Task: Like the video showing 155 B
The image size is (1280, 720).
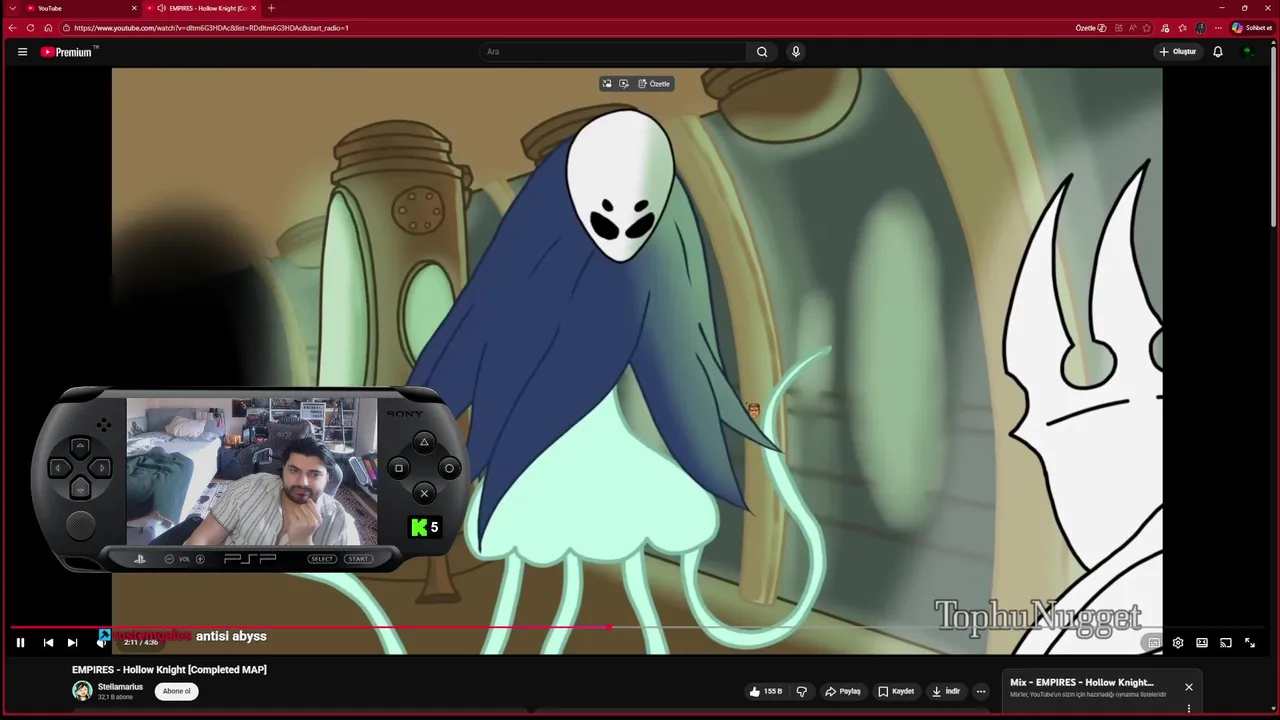Action: (766, 691)
